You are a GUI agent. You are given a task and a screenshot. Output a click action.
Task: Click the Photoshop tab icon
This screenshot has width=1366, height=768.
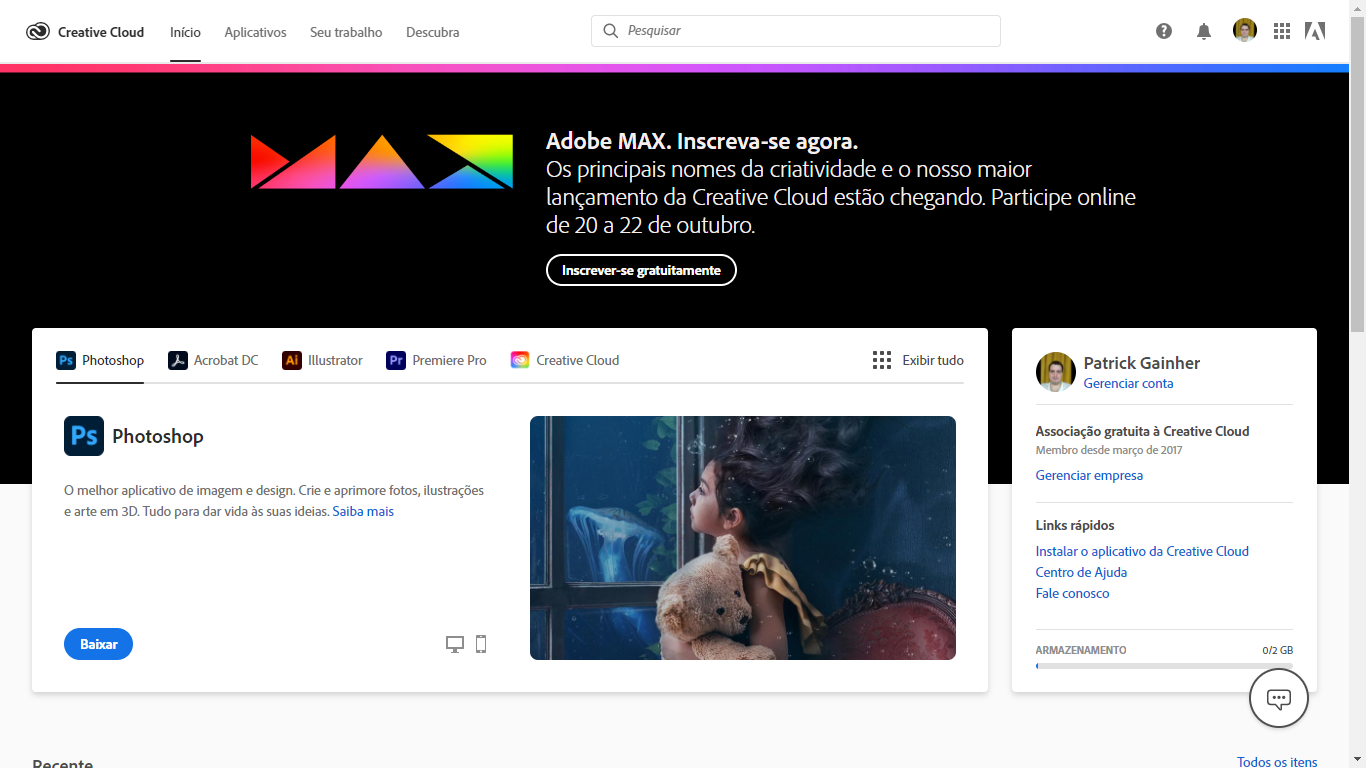[x=66, y=360]
